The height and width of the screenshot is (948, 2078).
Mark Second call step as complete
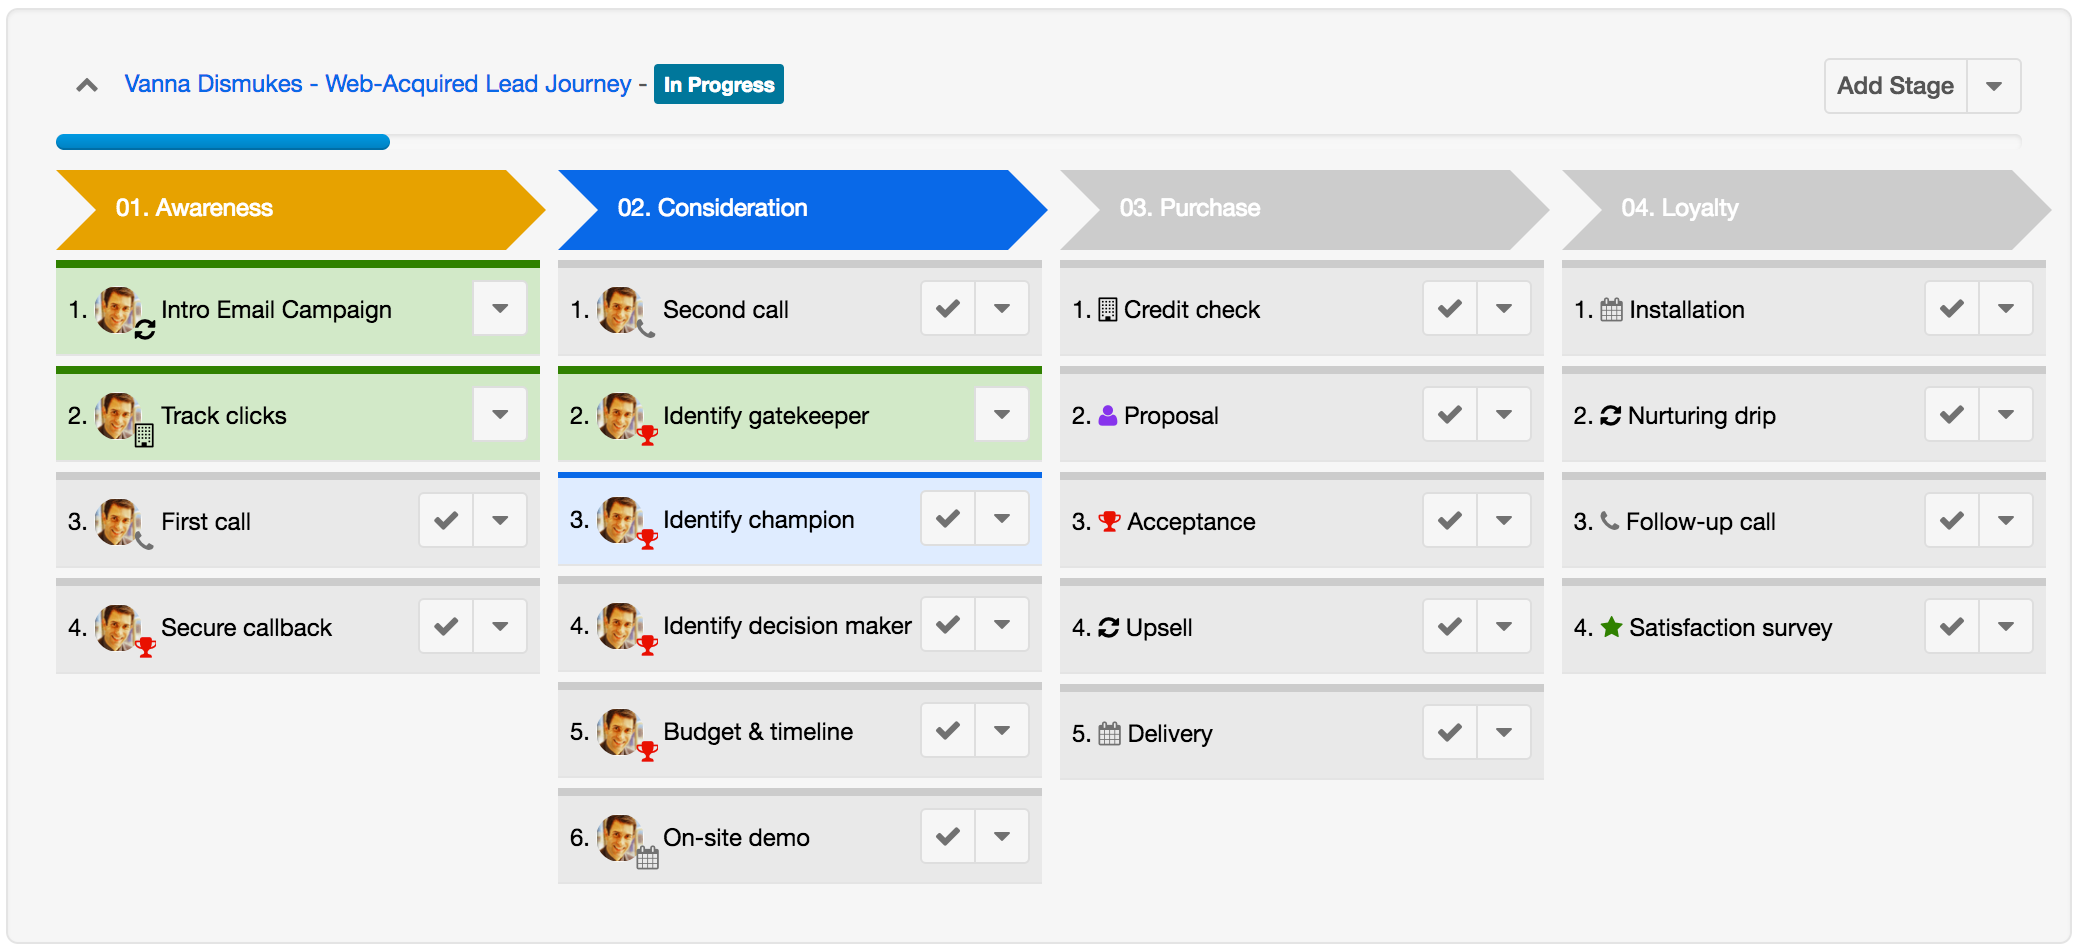[x=948, y=309]
